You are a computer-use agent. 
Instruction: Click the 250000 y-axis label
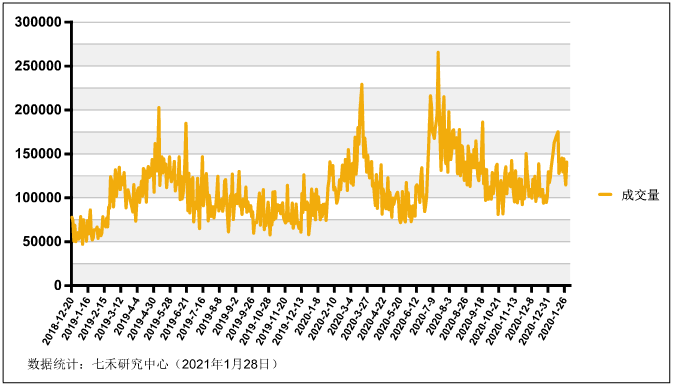point(38,66)
